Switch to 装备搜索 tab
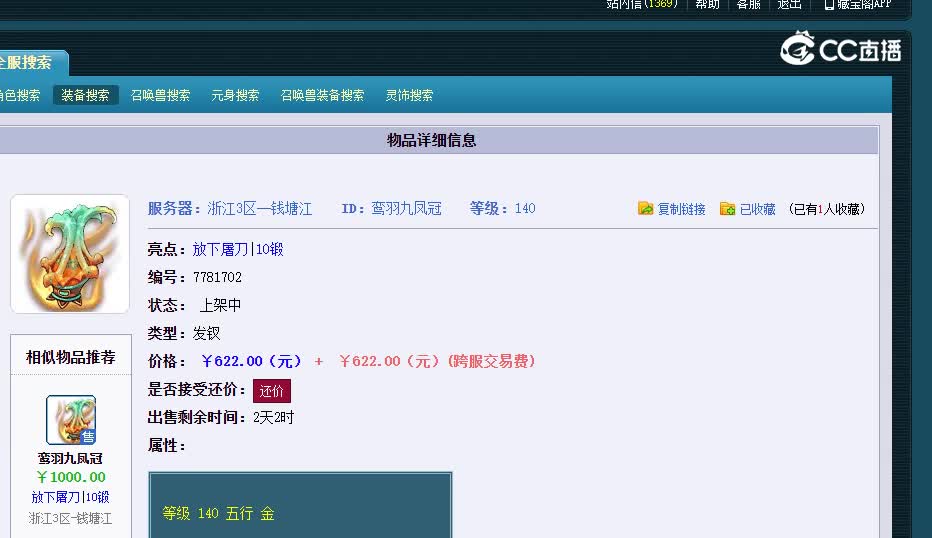The height and width of the screenshot is (538, 932). [85, 95]
